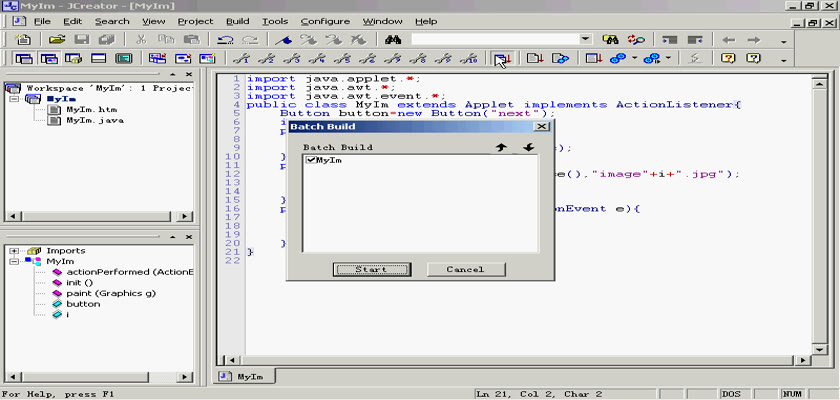The image size is (840, 400).
Task: Open the Configure menu
Action: pos(325,21)
